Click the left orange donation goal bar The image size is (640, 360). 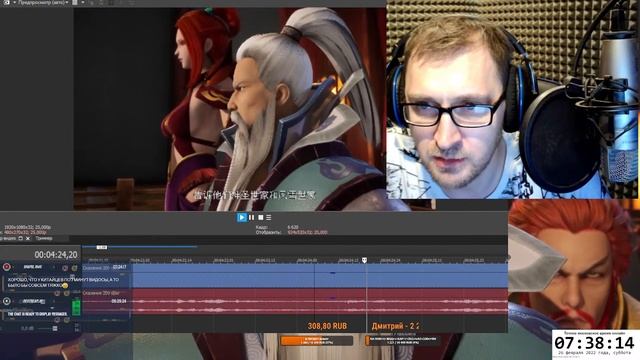[317, 340]
